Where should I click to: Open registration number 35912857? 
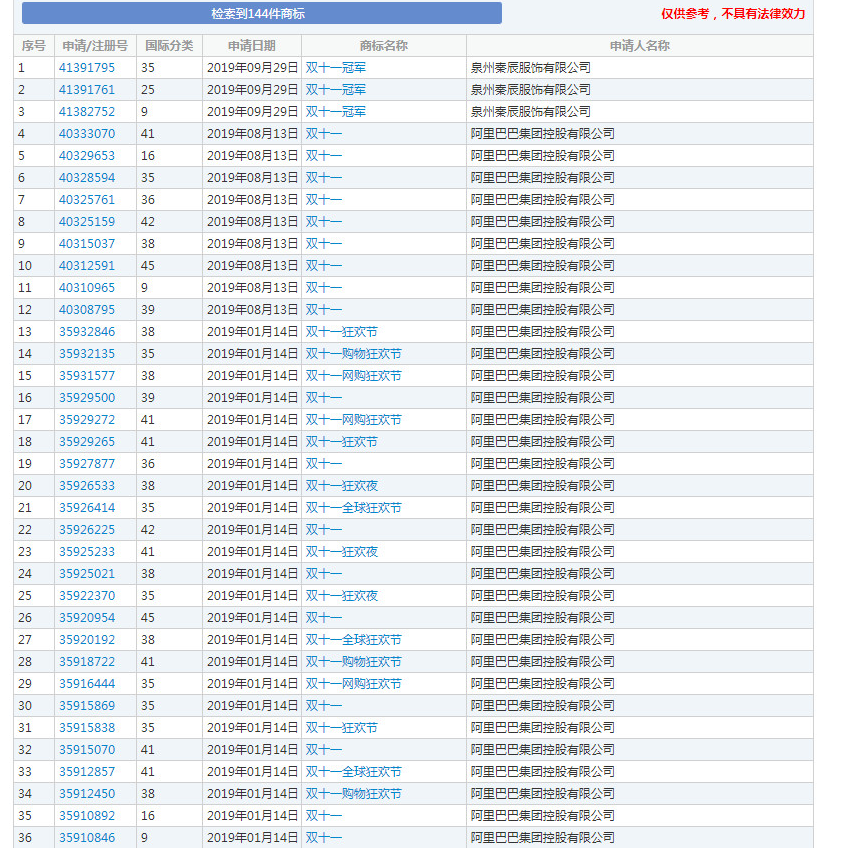coord(86,772)
